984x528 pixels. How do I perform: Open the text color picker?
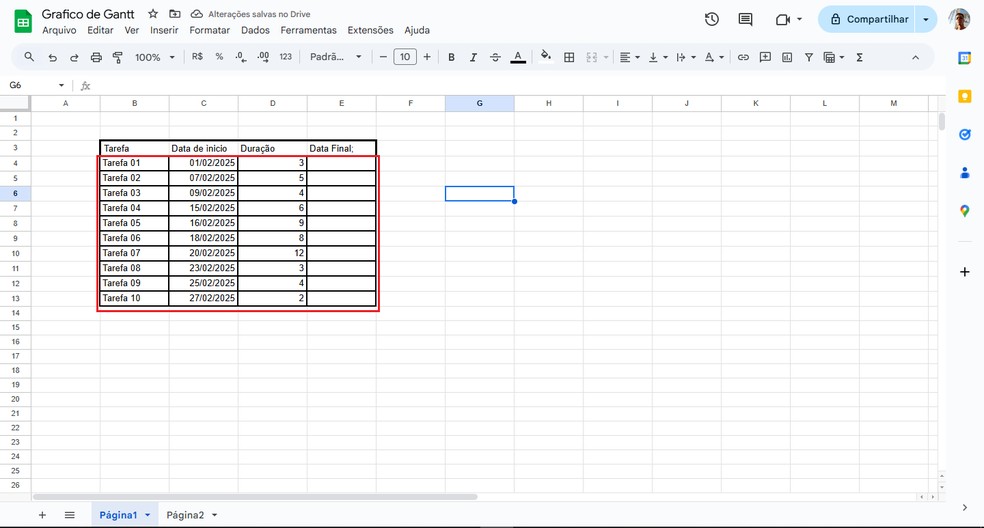[518, 57]
